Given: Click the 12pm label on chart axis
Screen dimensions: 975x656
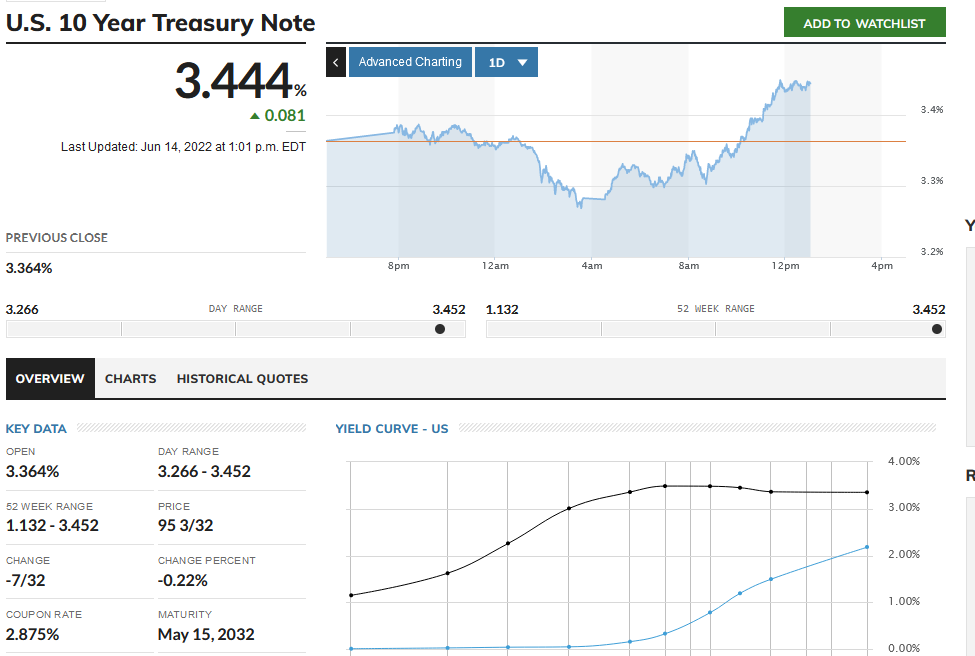Looking at the screenshot, I should click(785, 266).
